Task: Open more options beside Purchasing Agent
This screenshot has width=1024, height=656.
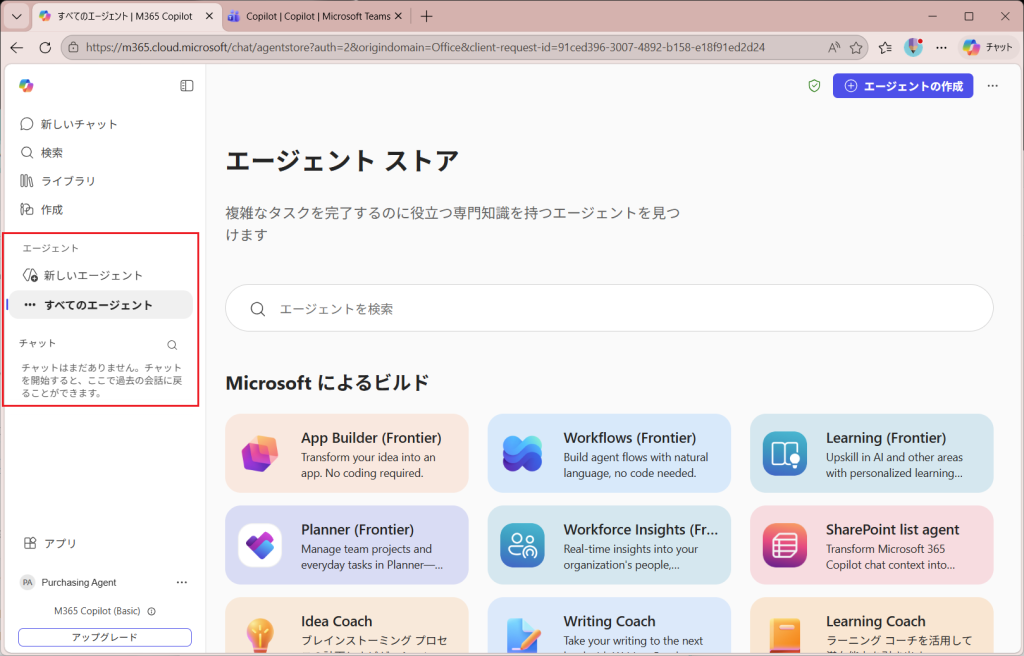Action: click(x=182, y=582)
